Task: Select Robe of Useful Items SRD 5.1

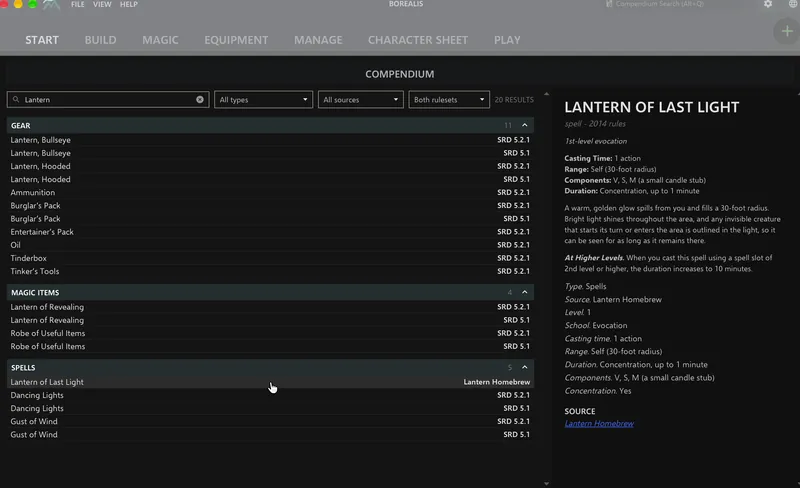Action: (270, 346)
